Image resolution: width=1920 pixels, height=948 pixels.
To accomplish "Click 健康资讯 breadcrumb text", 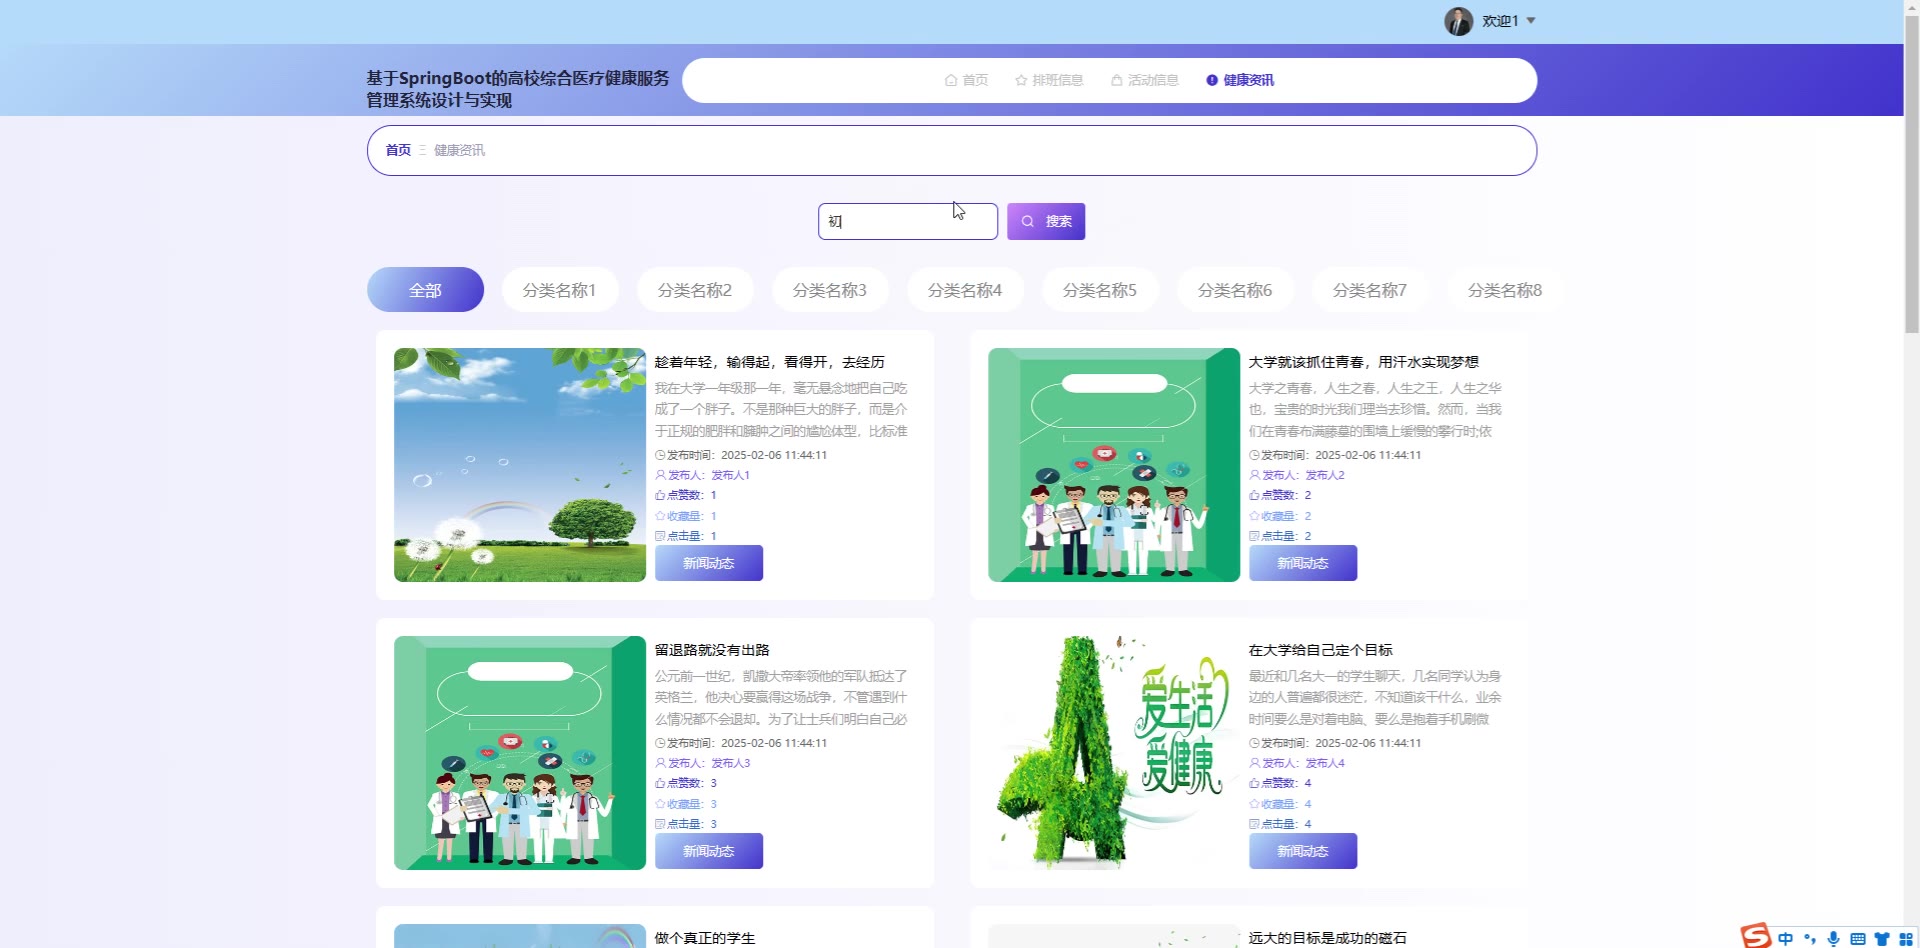I will tap(459, 150).
